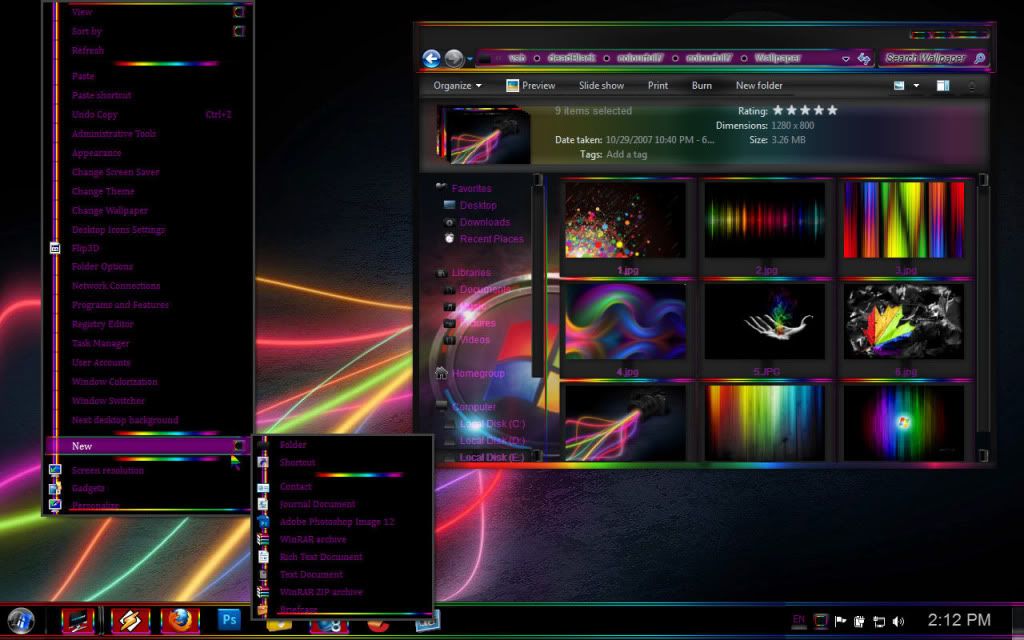Set rating with the fifth star
Screen dimensions: 1024x640
(832, 110)
